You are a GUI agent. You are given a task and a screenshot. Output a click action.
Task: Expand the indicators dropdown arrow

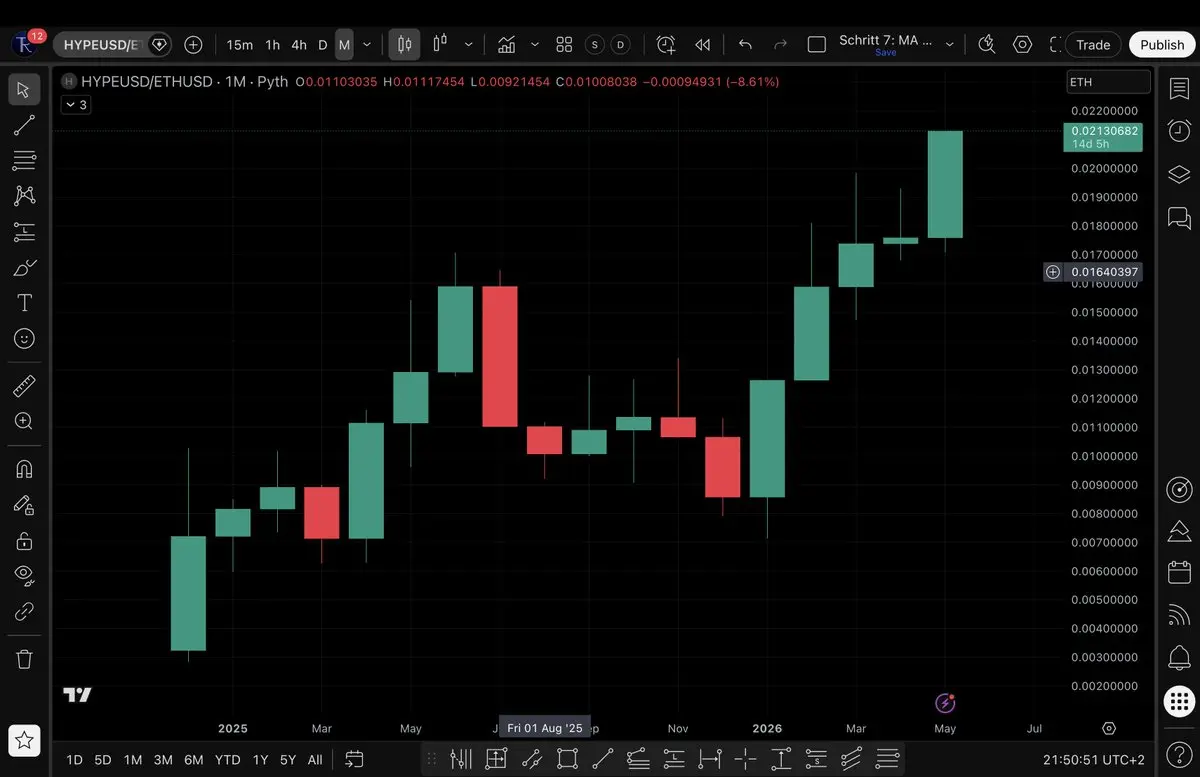(x=534, y=44)
